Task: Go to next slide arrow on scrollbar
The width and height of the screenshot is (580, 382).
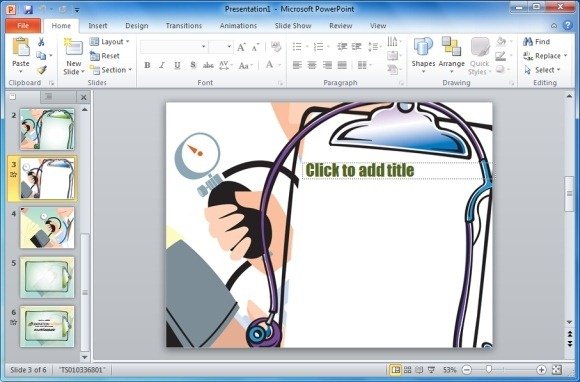Action: click(x=570, y=344)
